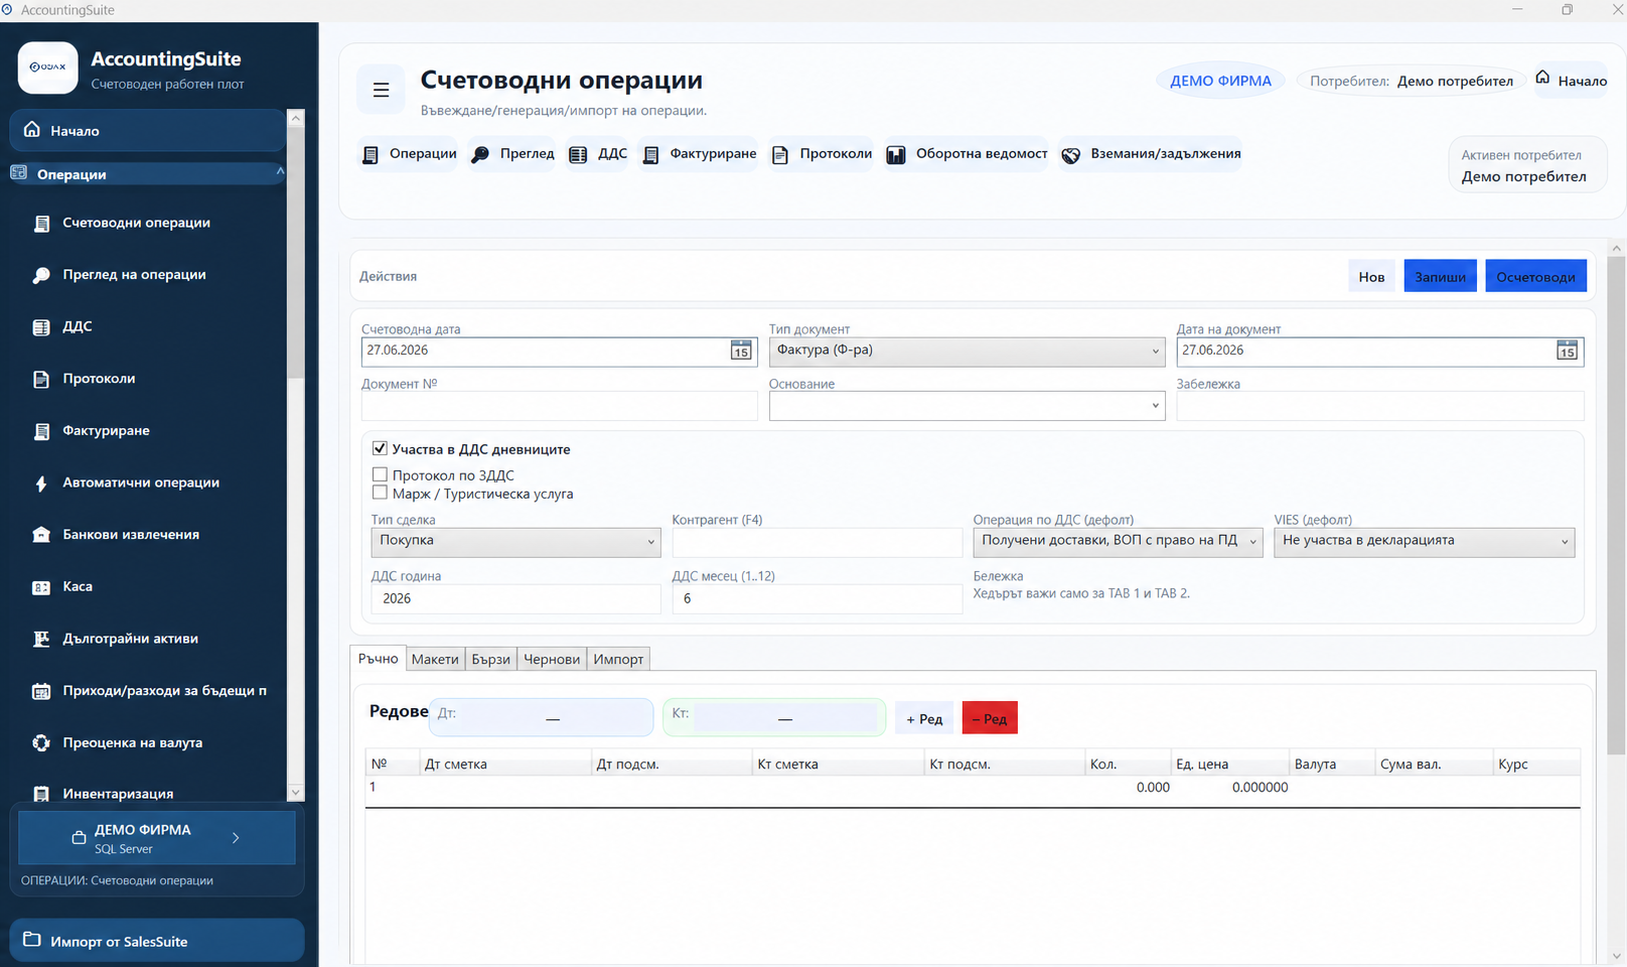Click the AccountingSuite logo
This screenshot has width=1627, height=967.
[x=48, y=68]
